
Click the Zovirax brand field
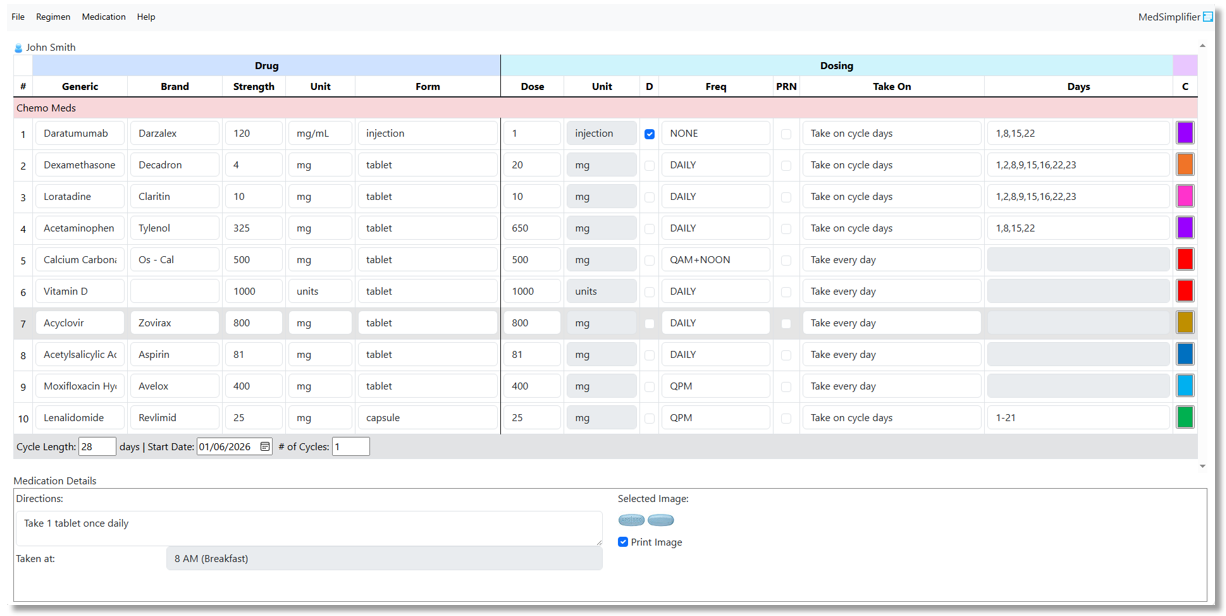pos(175,323)
